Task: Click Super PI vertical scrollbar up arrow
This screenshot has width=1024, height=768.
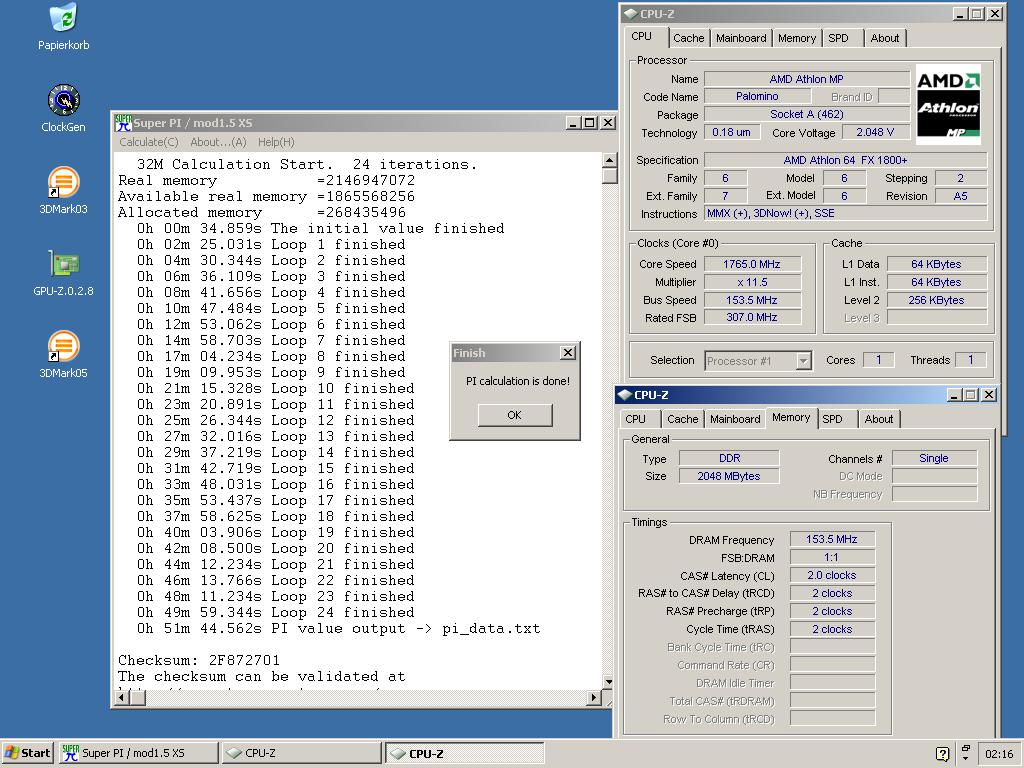Action: (609, 160)
